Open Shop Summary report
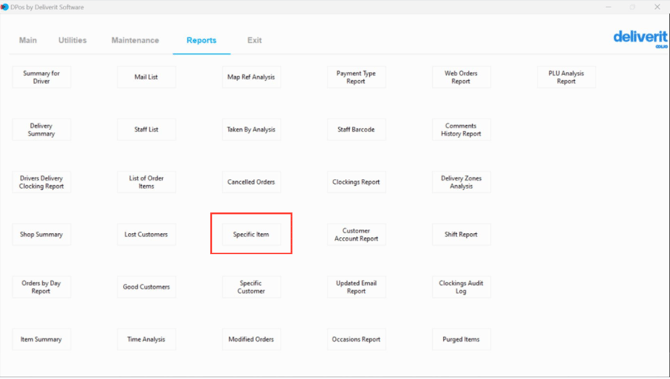Screen dimensions: 670x379 [x=41, y=234]
